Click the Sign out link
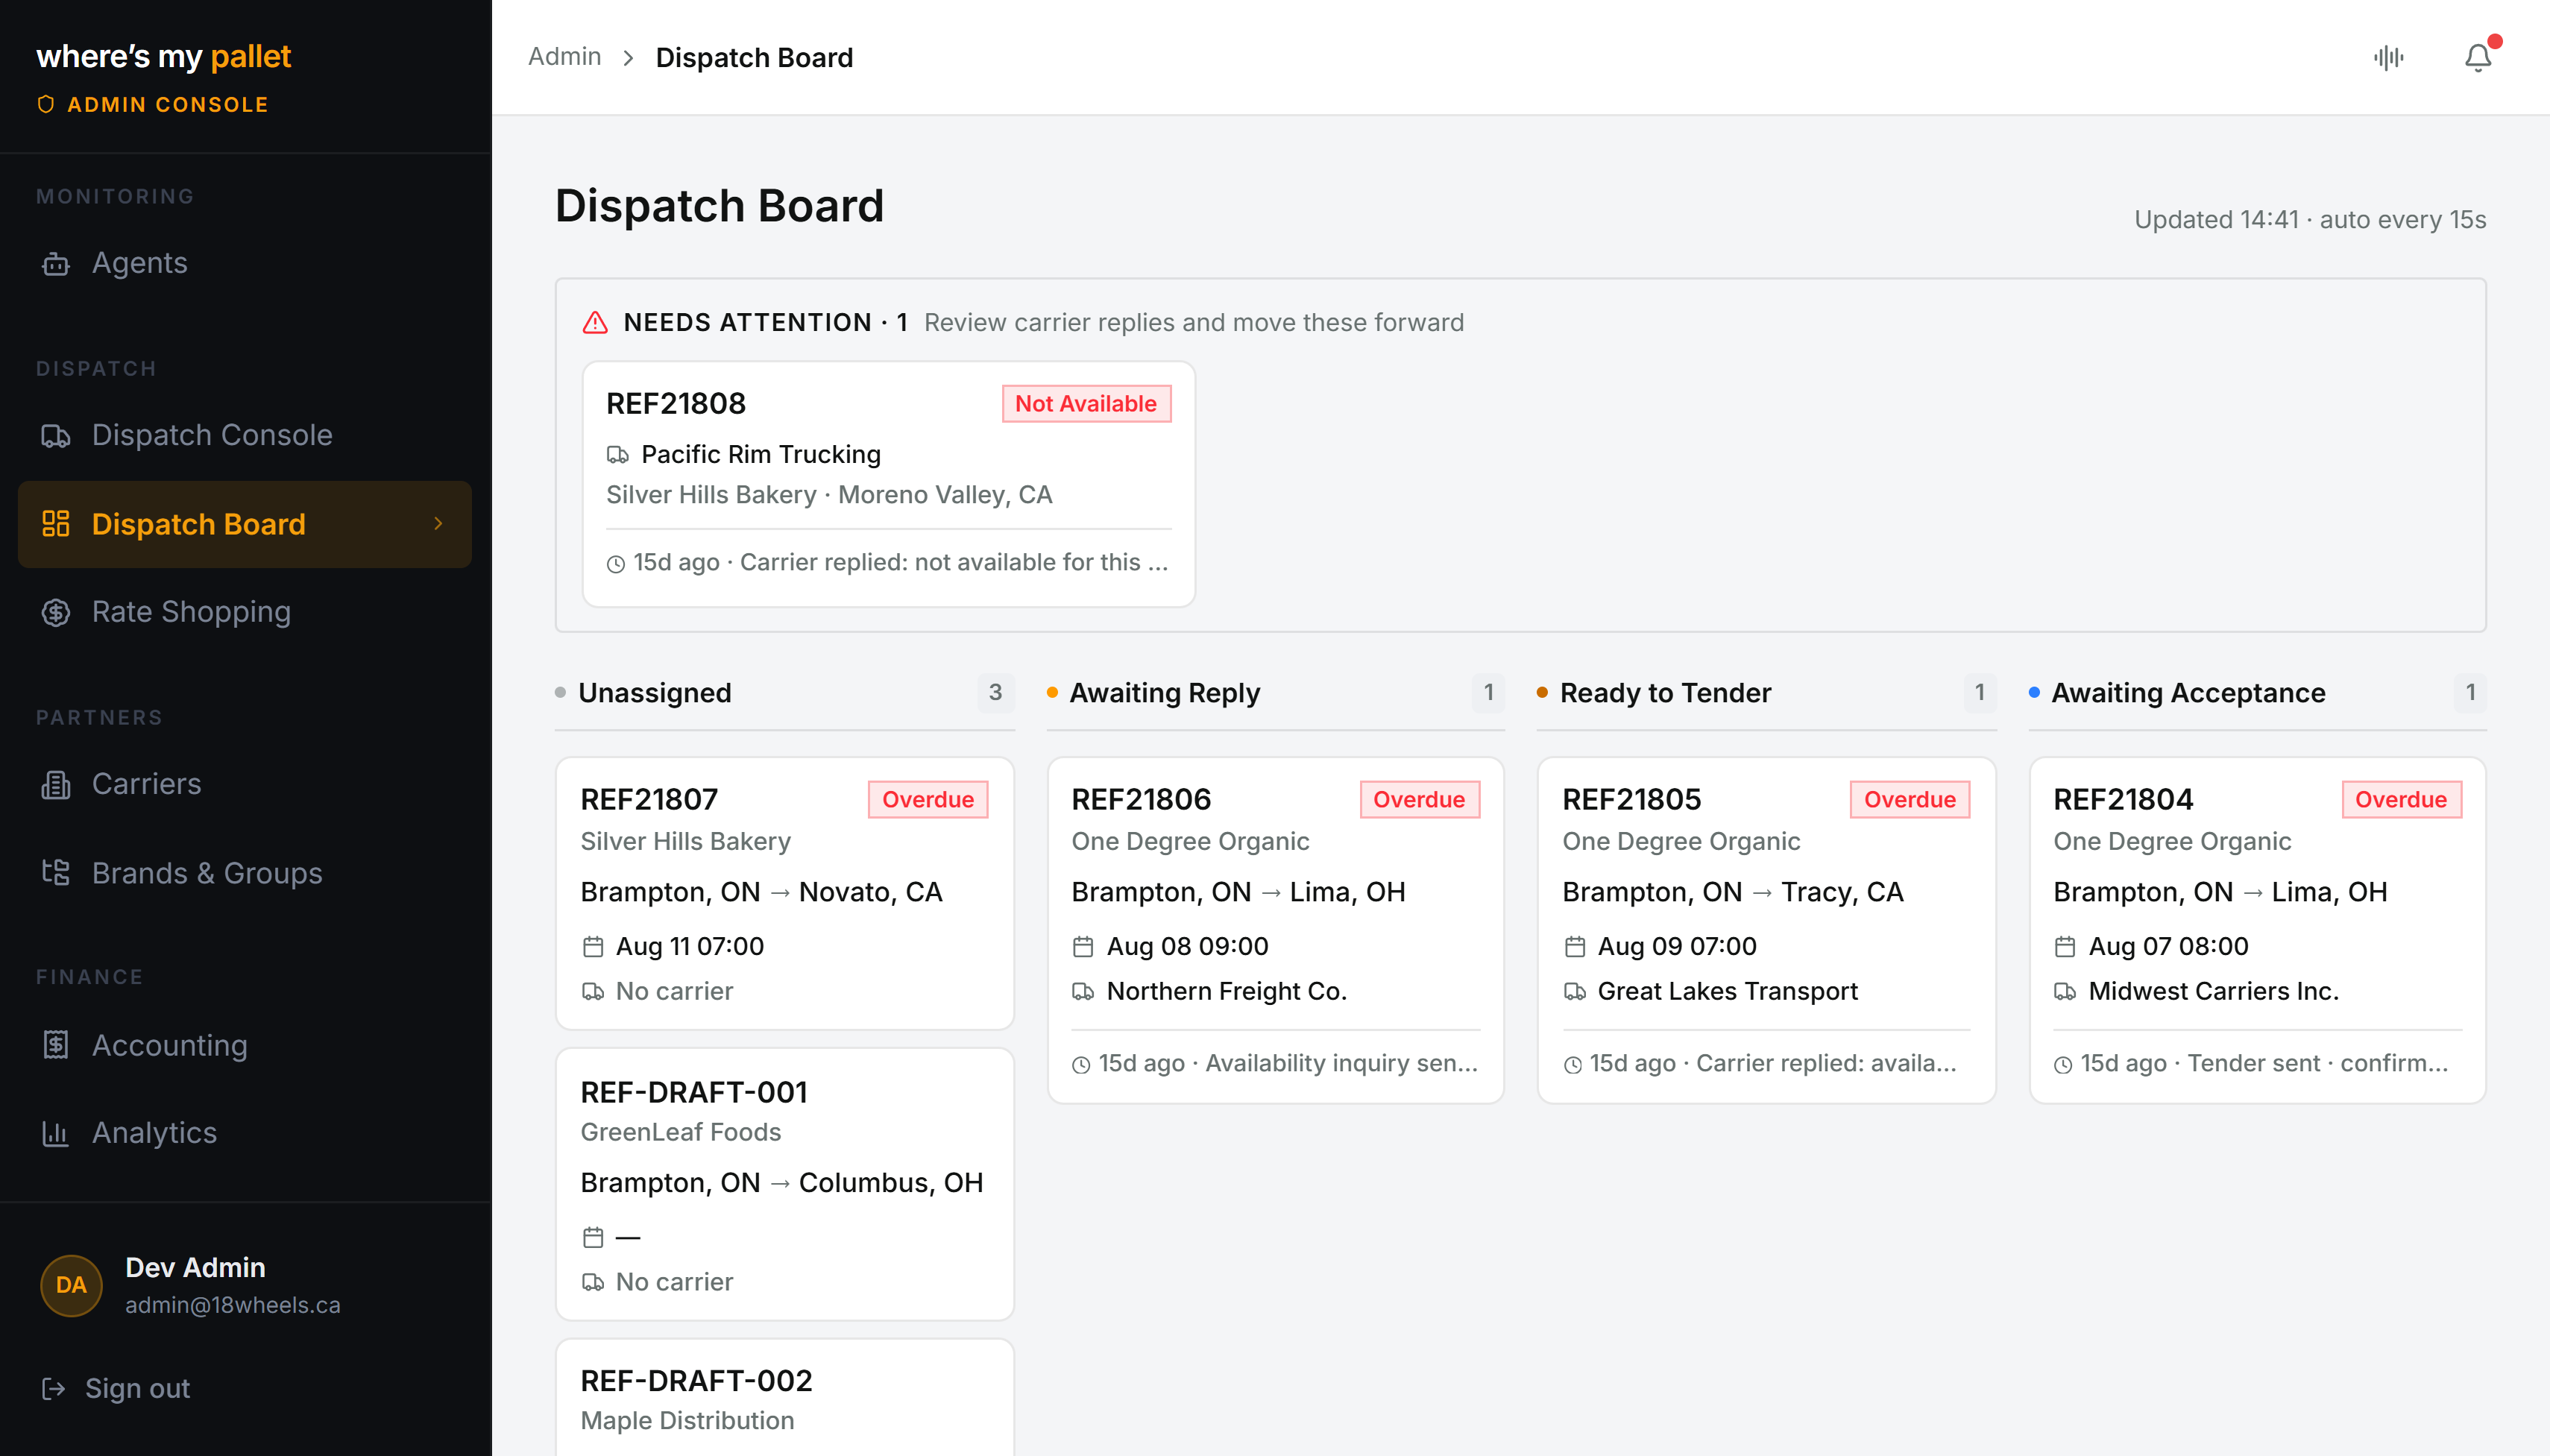This screenshot has width=2550, height=1456. point(116,1389)
